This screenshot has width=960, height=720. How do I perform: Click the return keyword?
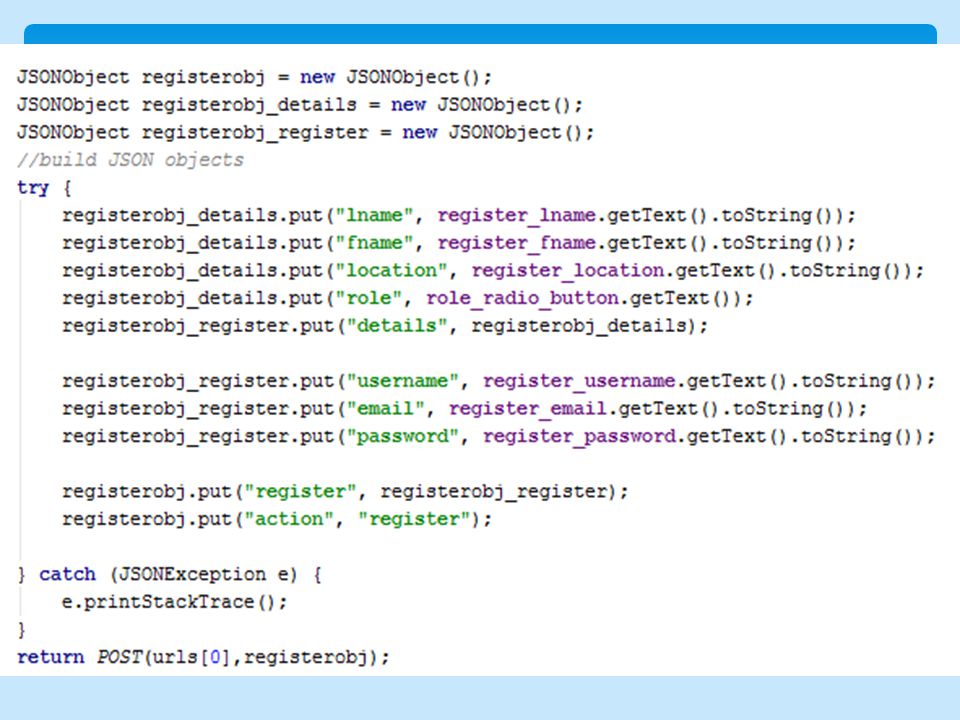51,657
